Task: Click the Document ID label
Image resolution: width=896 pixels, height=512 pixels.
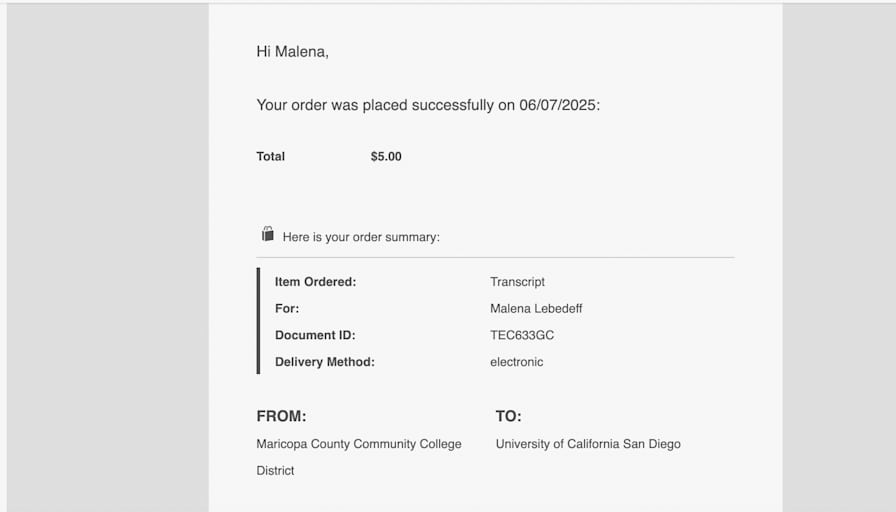Action: (x=315, y=335)
